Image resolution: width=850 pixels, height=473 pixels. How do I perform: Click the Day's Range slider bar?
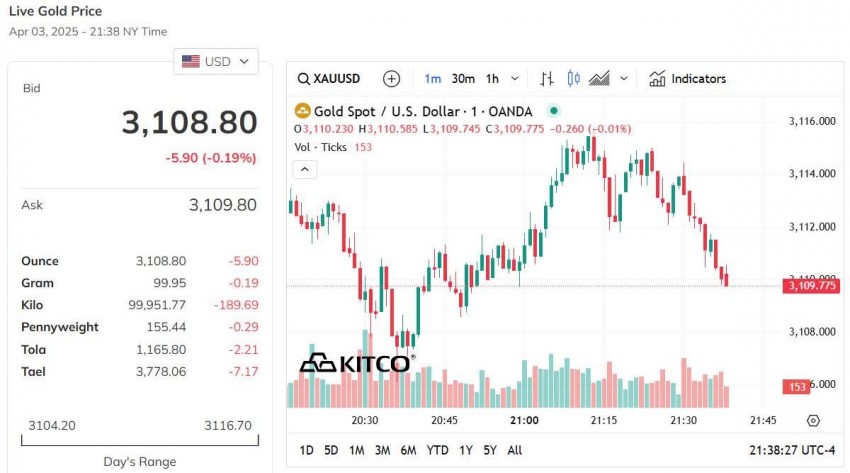tap(138, 439)
